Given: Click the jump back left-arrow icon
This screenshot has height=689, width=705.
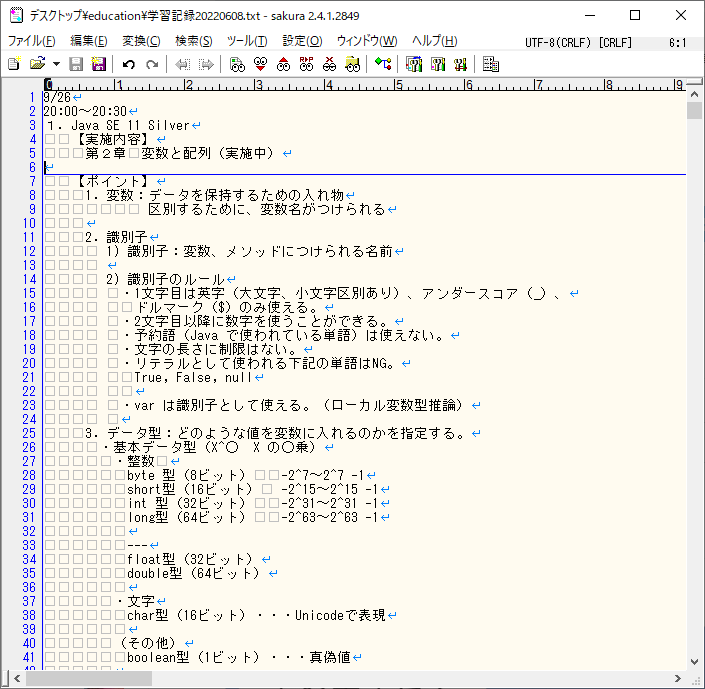Looking at the screenshot, I should coord(182,65).
